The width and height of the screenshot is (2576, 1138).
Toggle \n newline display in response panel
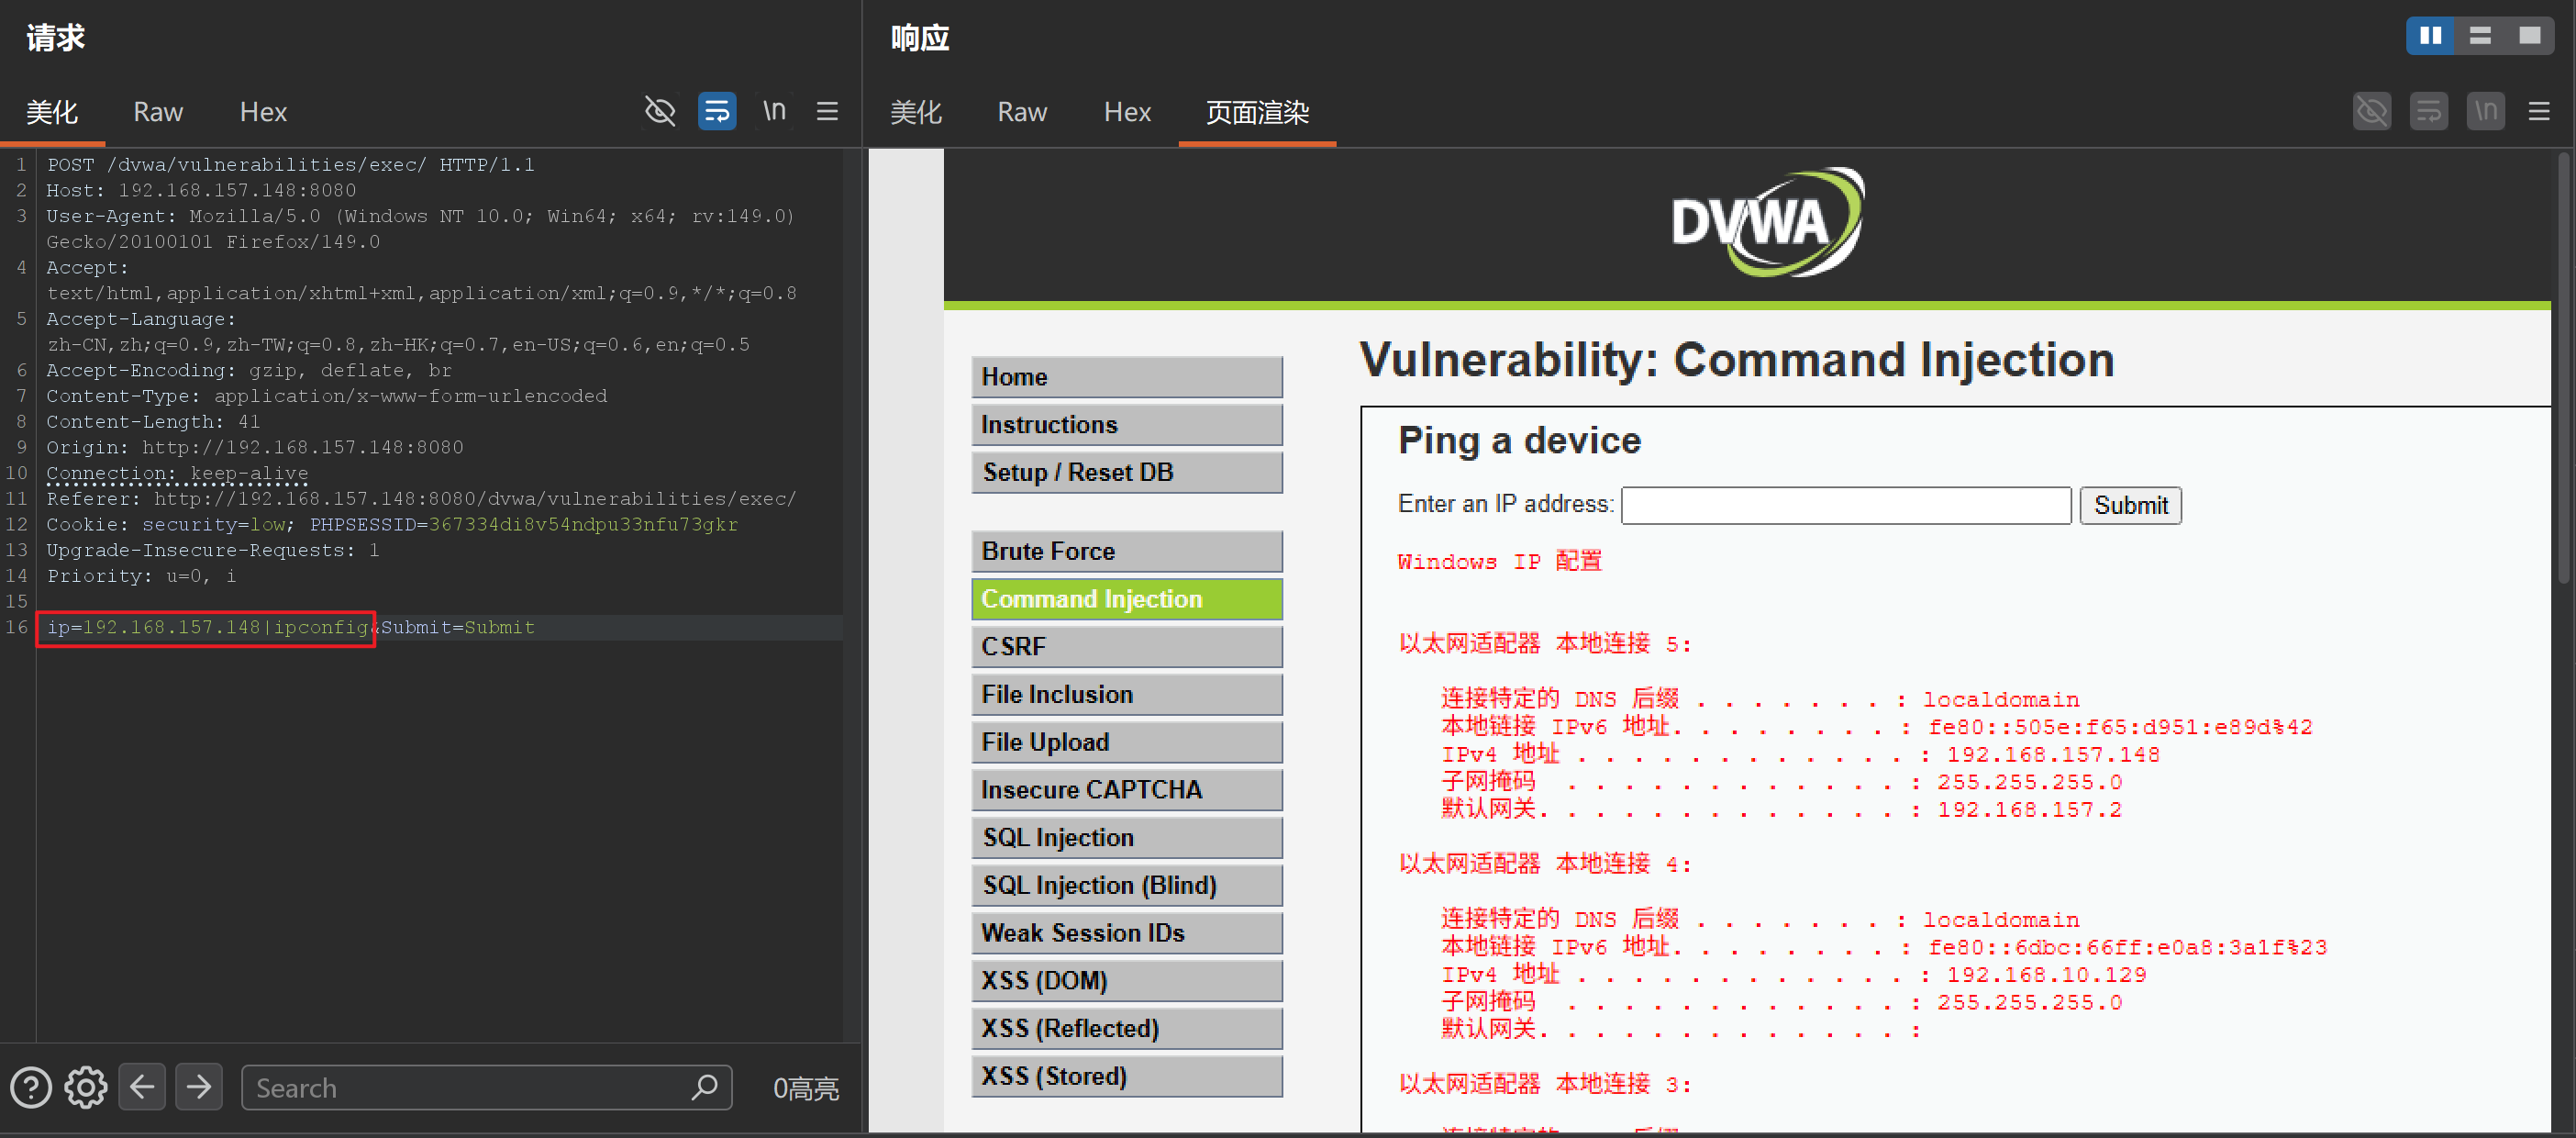[x=2486, y=111]
